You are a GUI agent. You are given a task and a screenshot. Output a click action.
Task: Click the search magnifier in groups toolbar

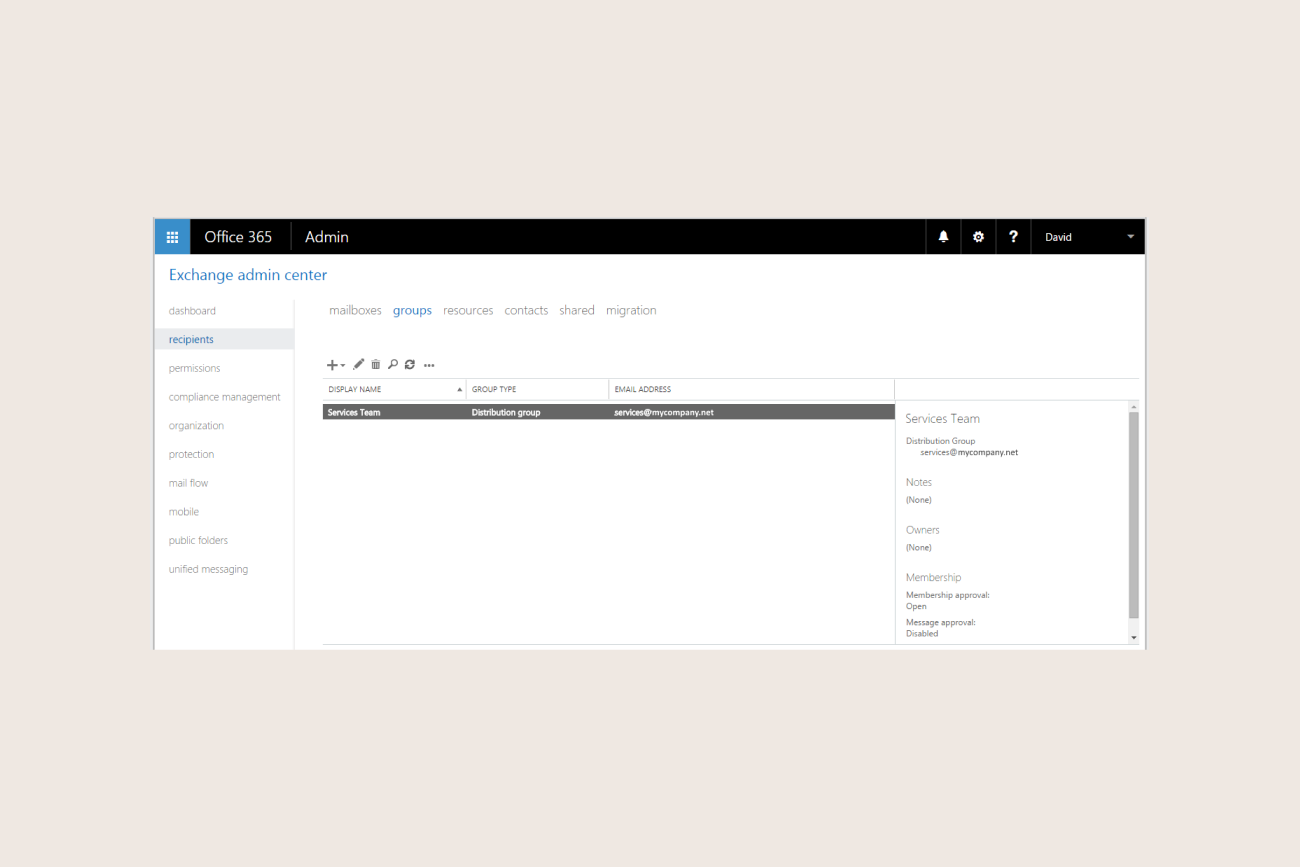pos(393,365)
